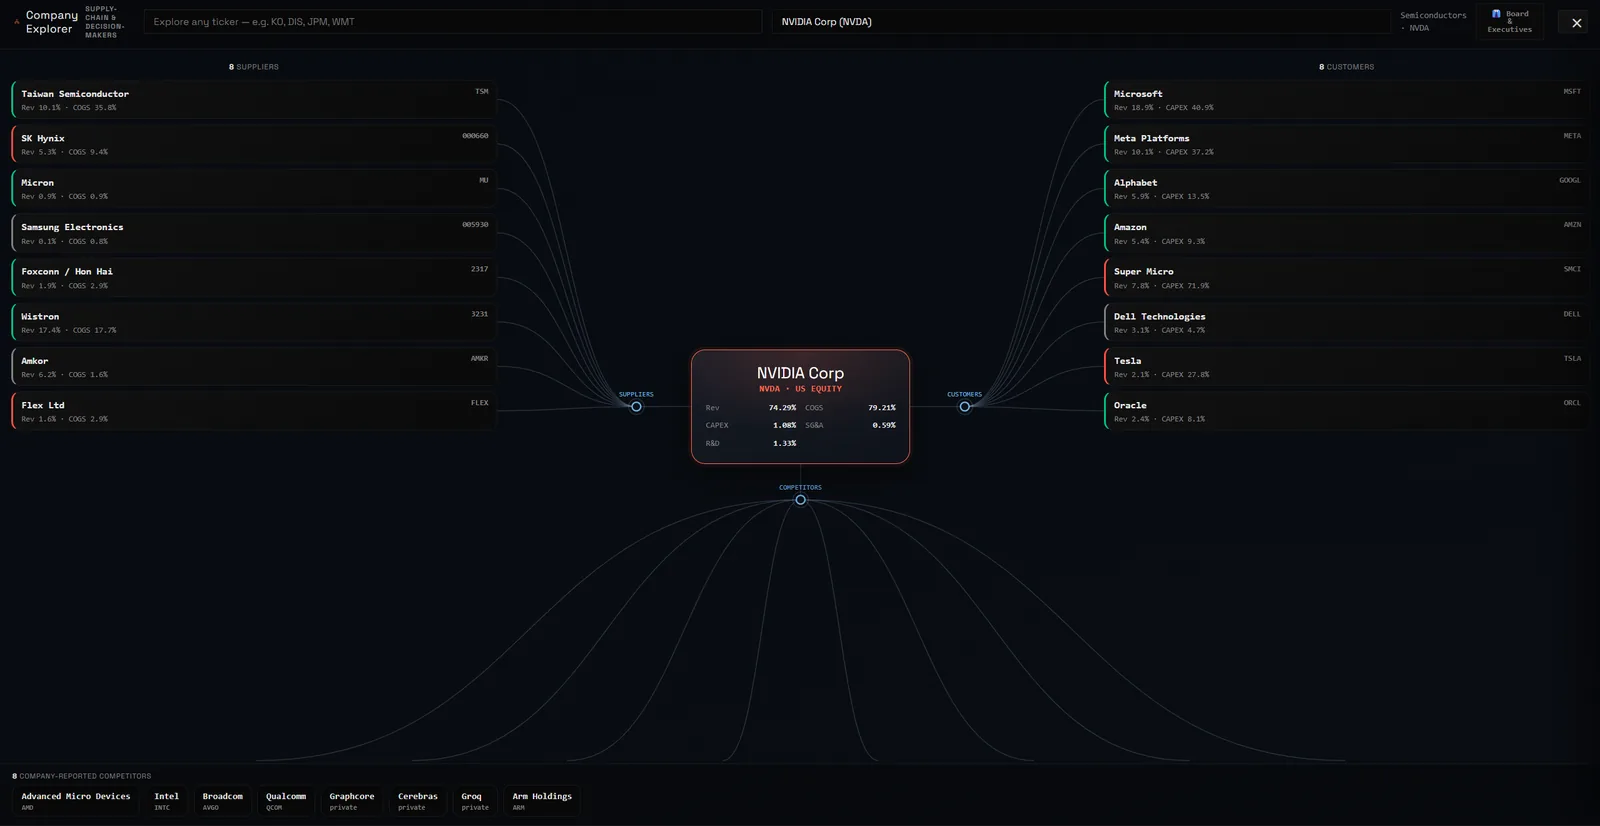This screenshot has height=826, width=1600.
Task: Open the Microsoft customer card
Action: pos(1346,100)
